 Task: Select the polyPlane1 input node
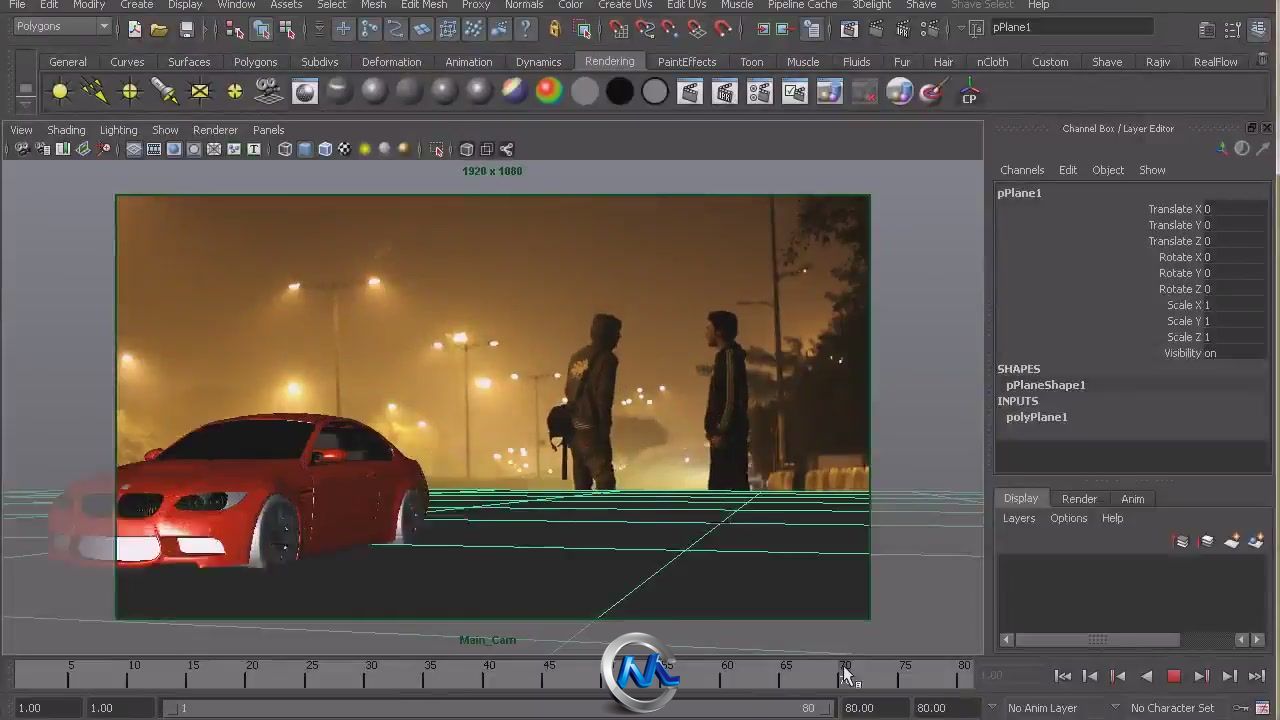[x=1036, y=417]
